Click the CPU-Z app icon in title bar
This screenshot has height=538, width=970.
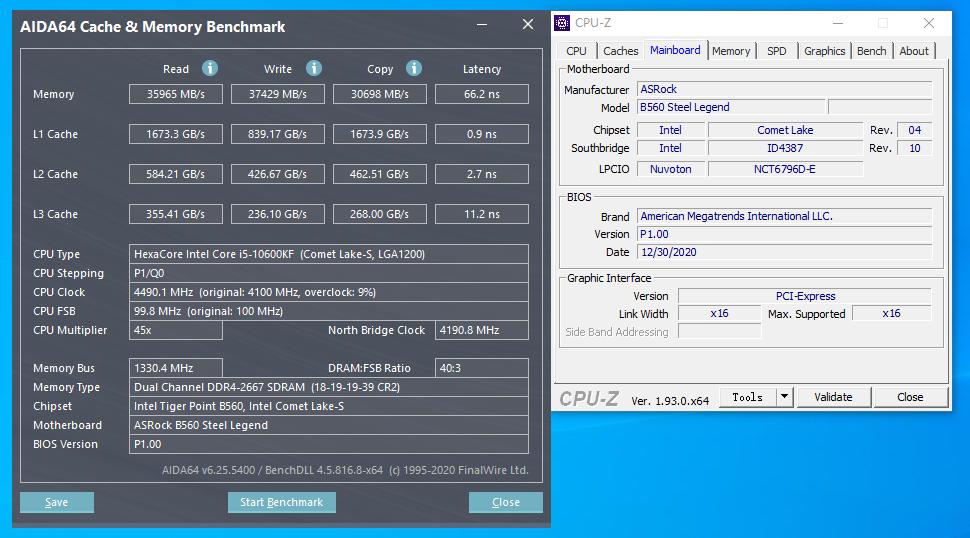coord(563,23)
